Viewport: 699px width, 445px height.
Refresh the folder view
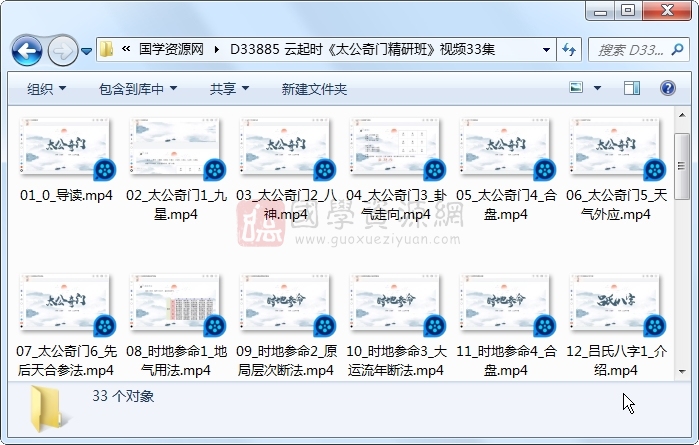[x=569, y=49]
